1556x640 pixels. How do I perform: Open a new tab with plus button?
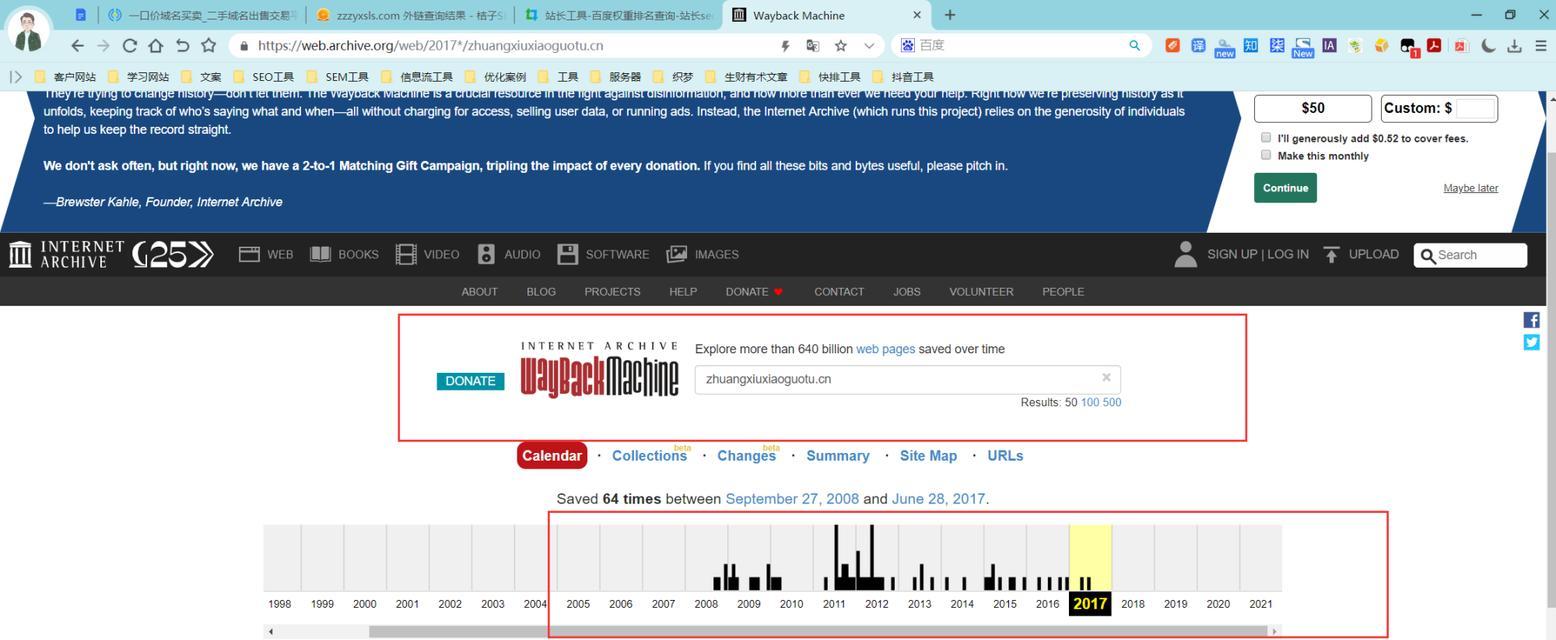[949, 15]
